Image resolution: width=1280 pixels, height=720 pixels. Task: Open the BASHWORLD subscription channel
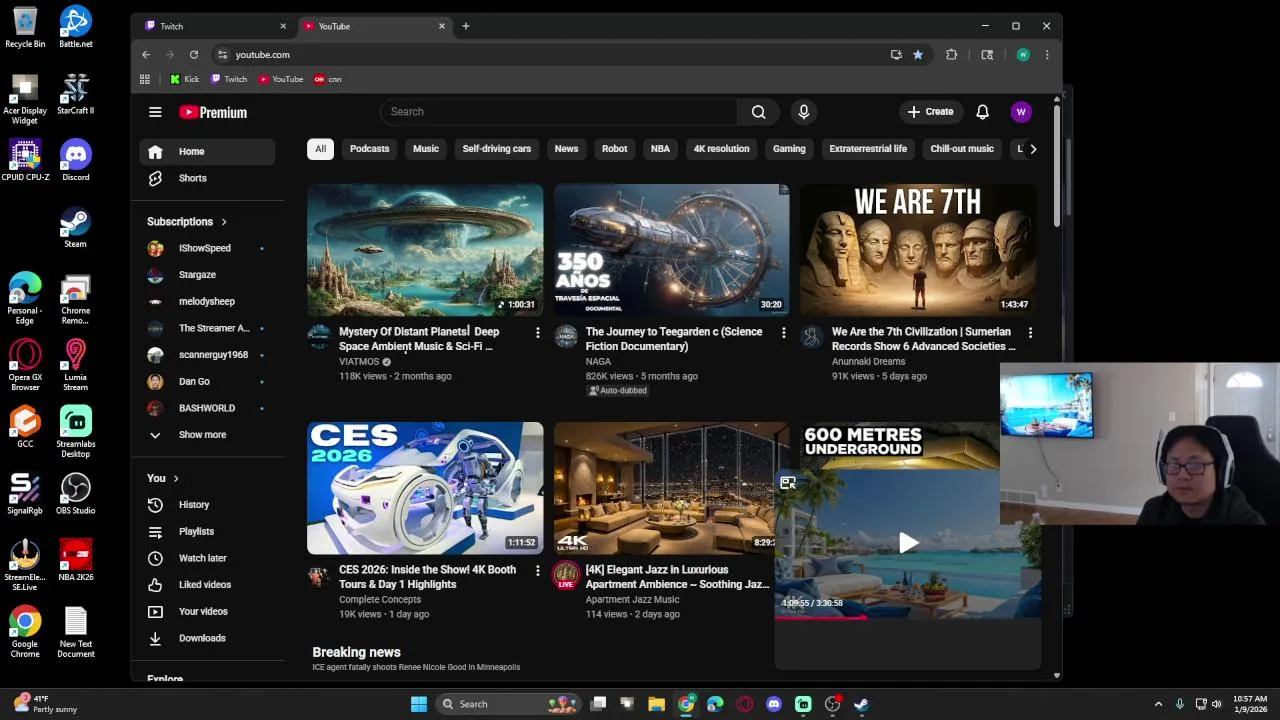pyautogui.click(x=207, y=408)
